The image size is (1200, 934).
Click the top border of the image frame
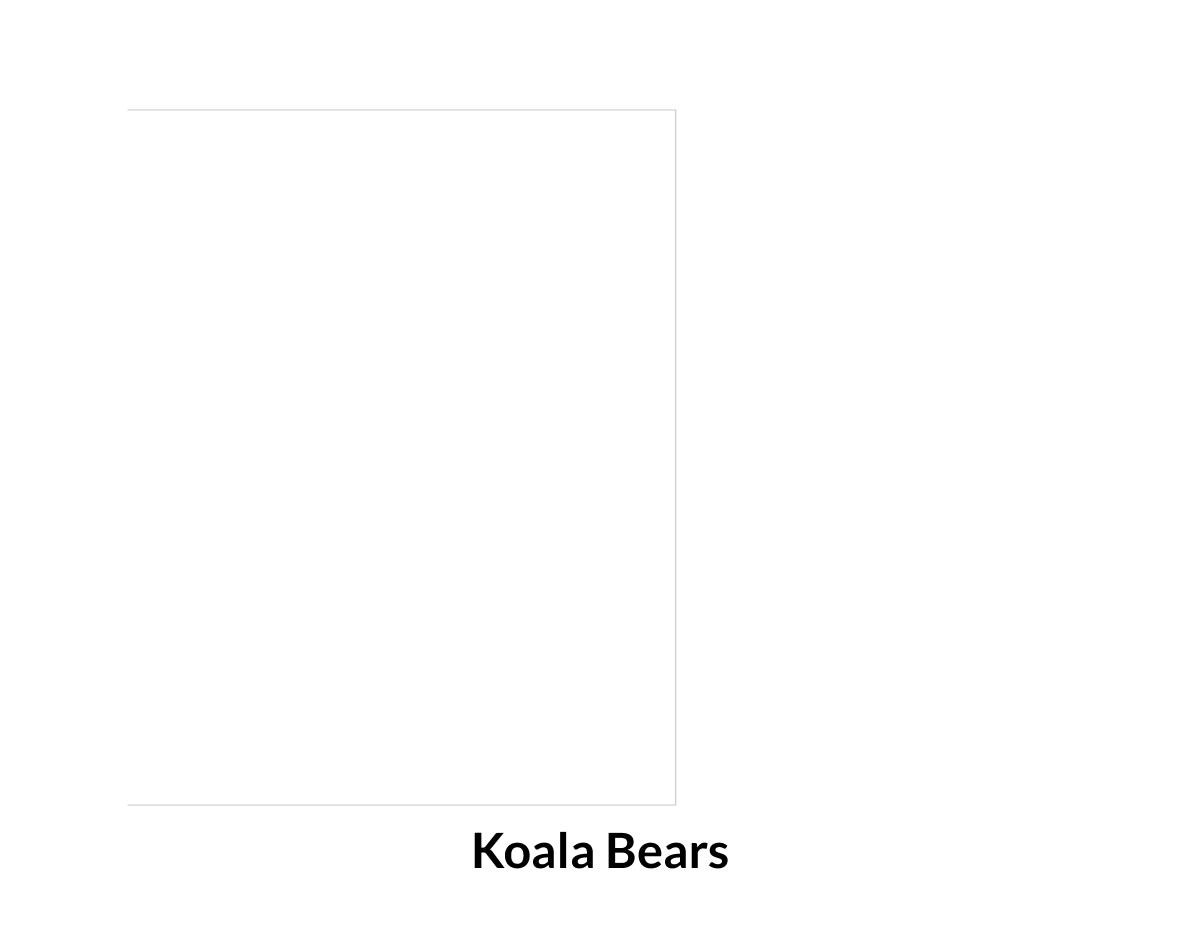(x=400, y=110)
